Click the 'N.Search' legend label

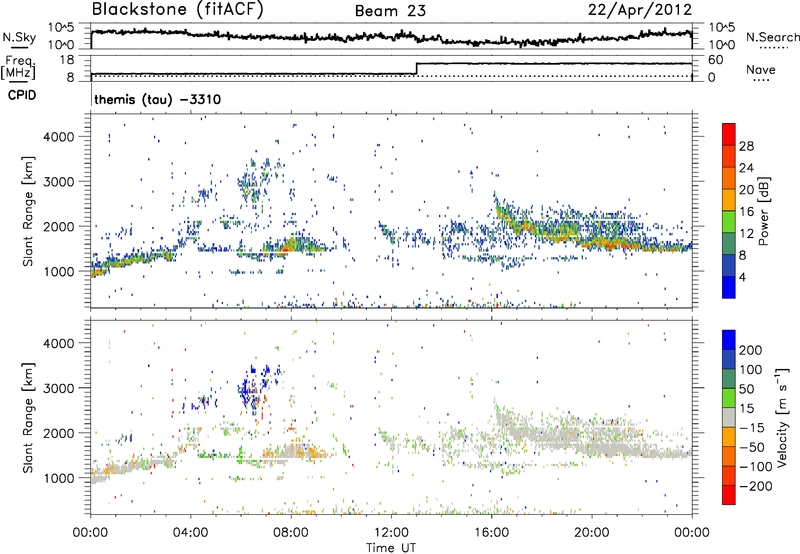(773, 37)
